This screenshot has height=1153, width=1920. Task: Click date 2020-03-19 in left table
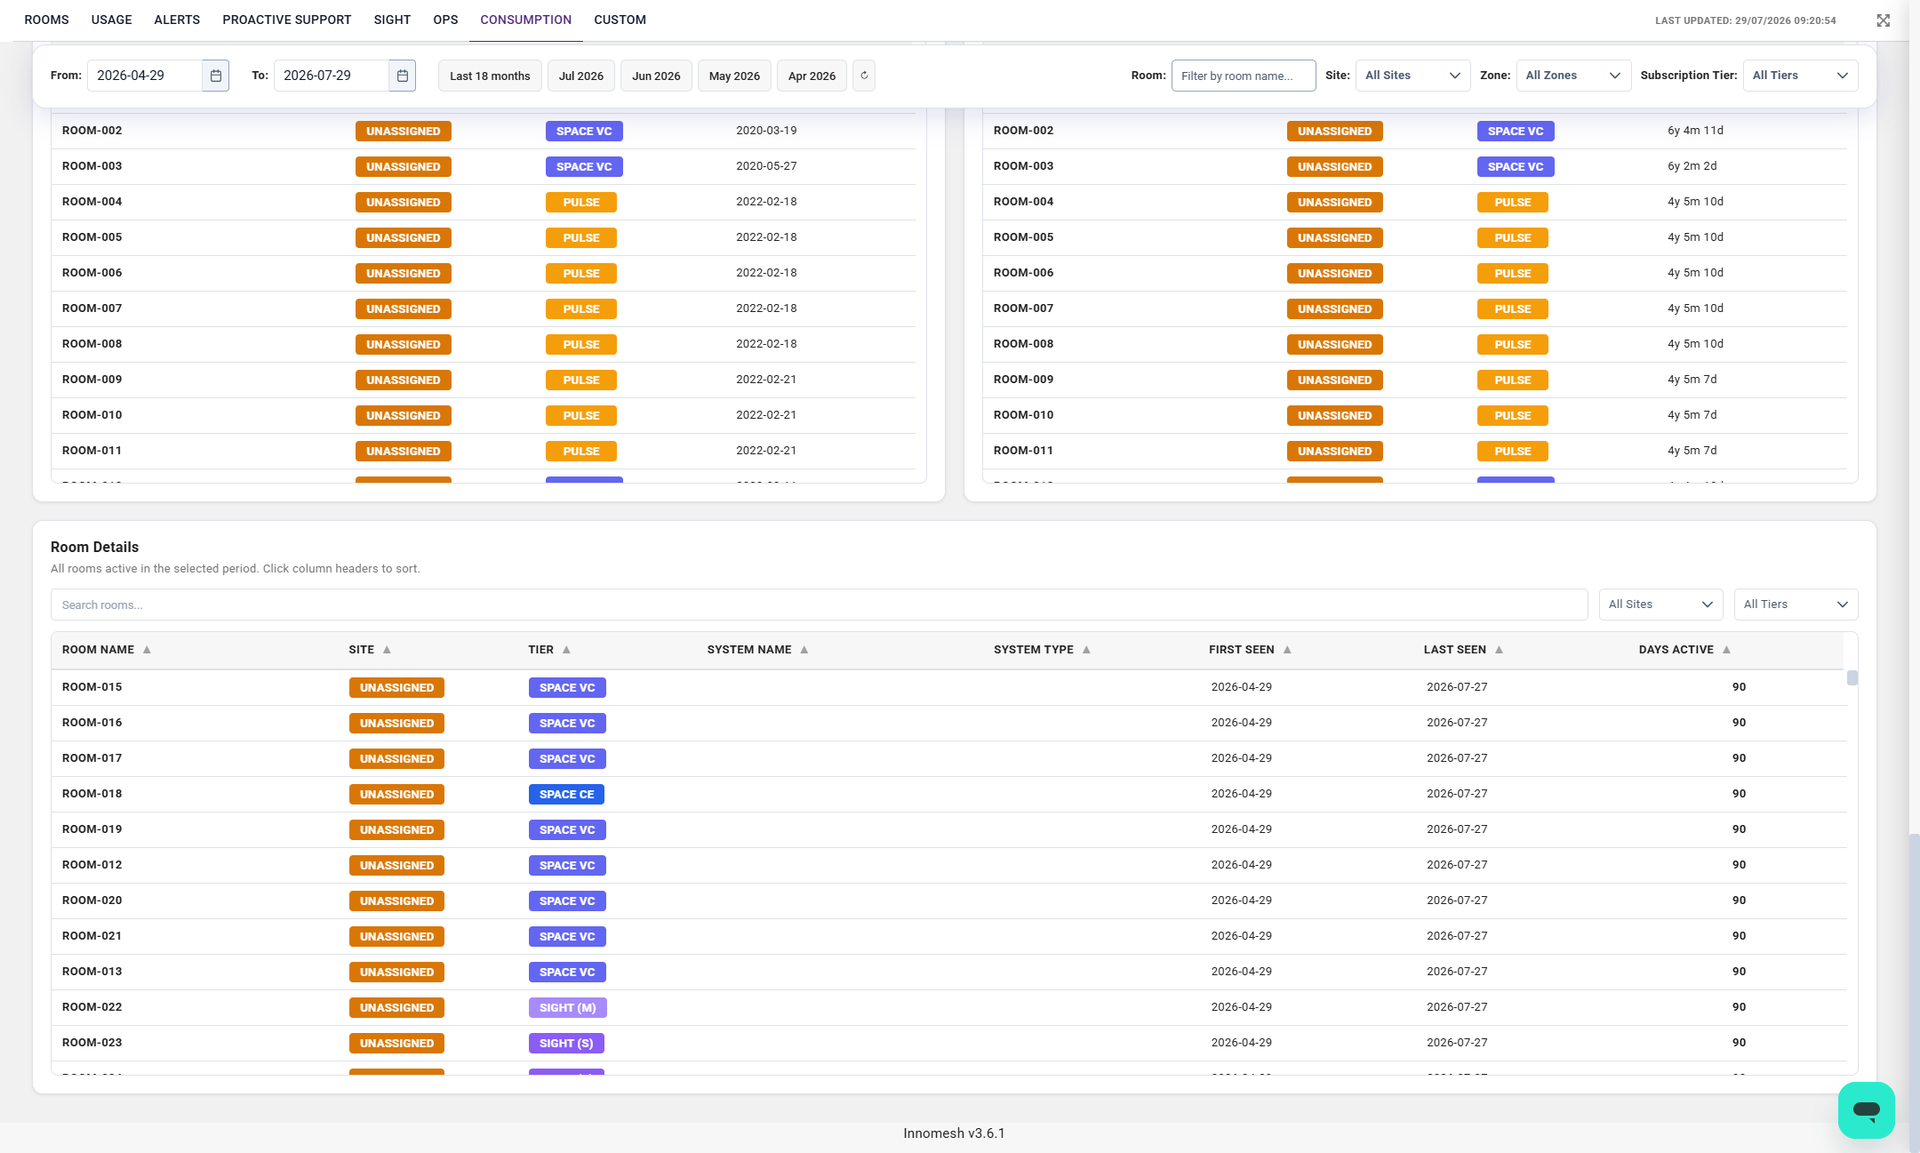click(x=766, y=131)
